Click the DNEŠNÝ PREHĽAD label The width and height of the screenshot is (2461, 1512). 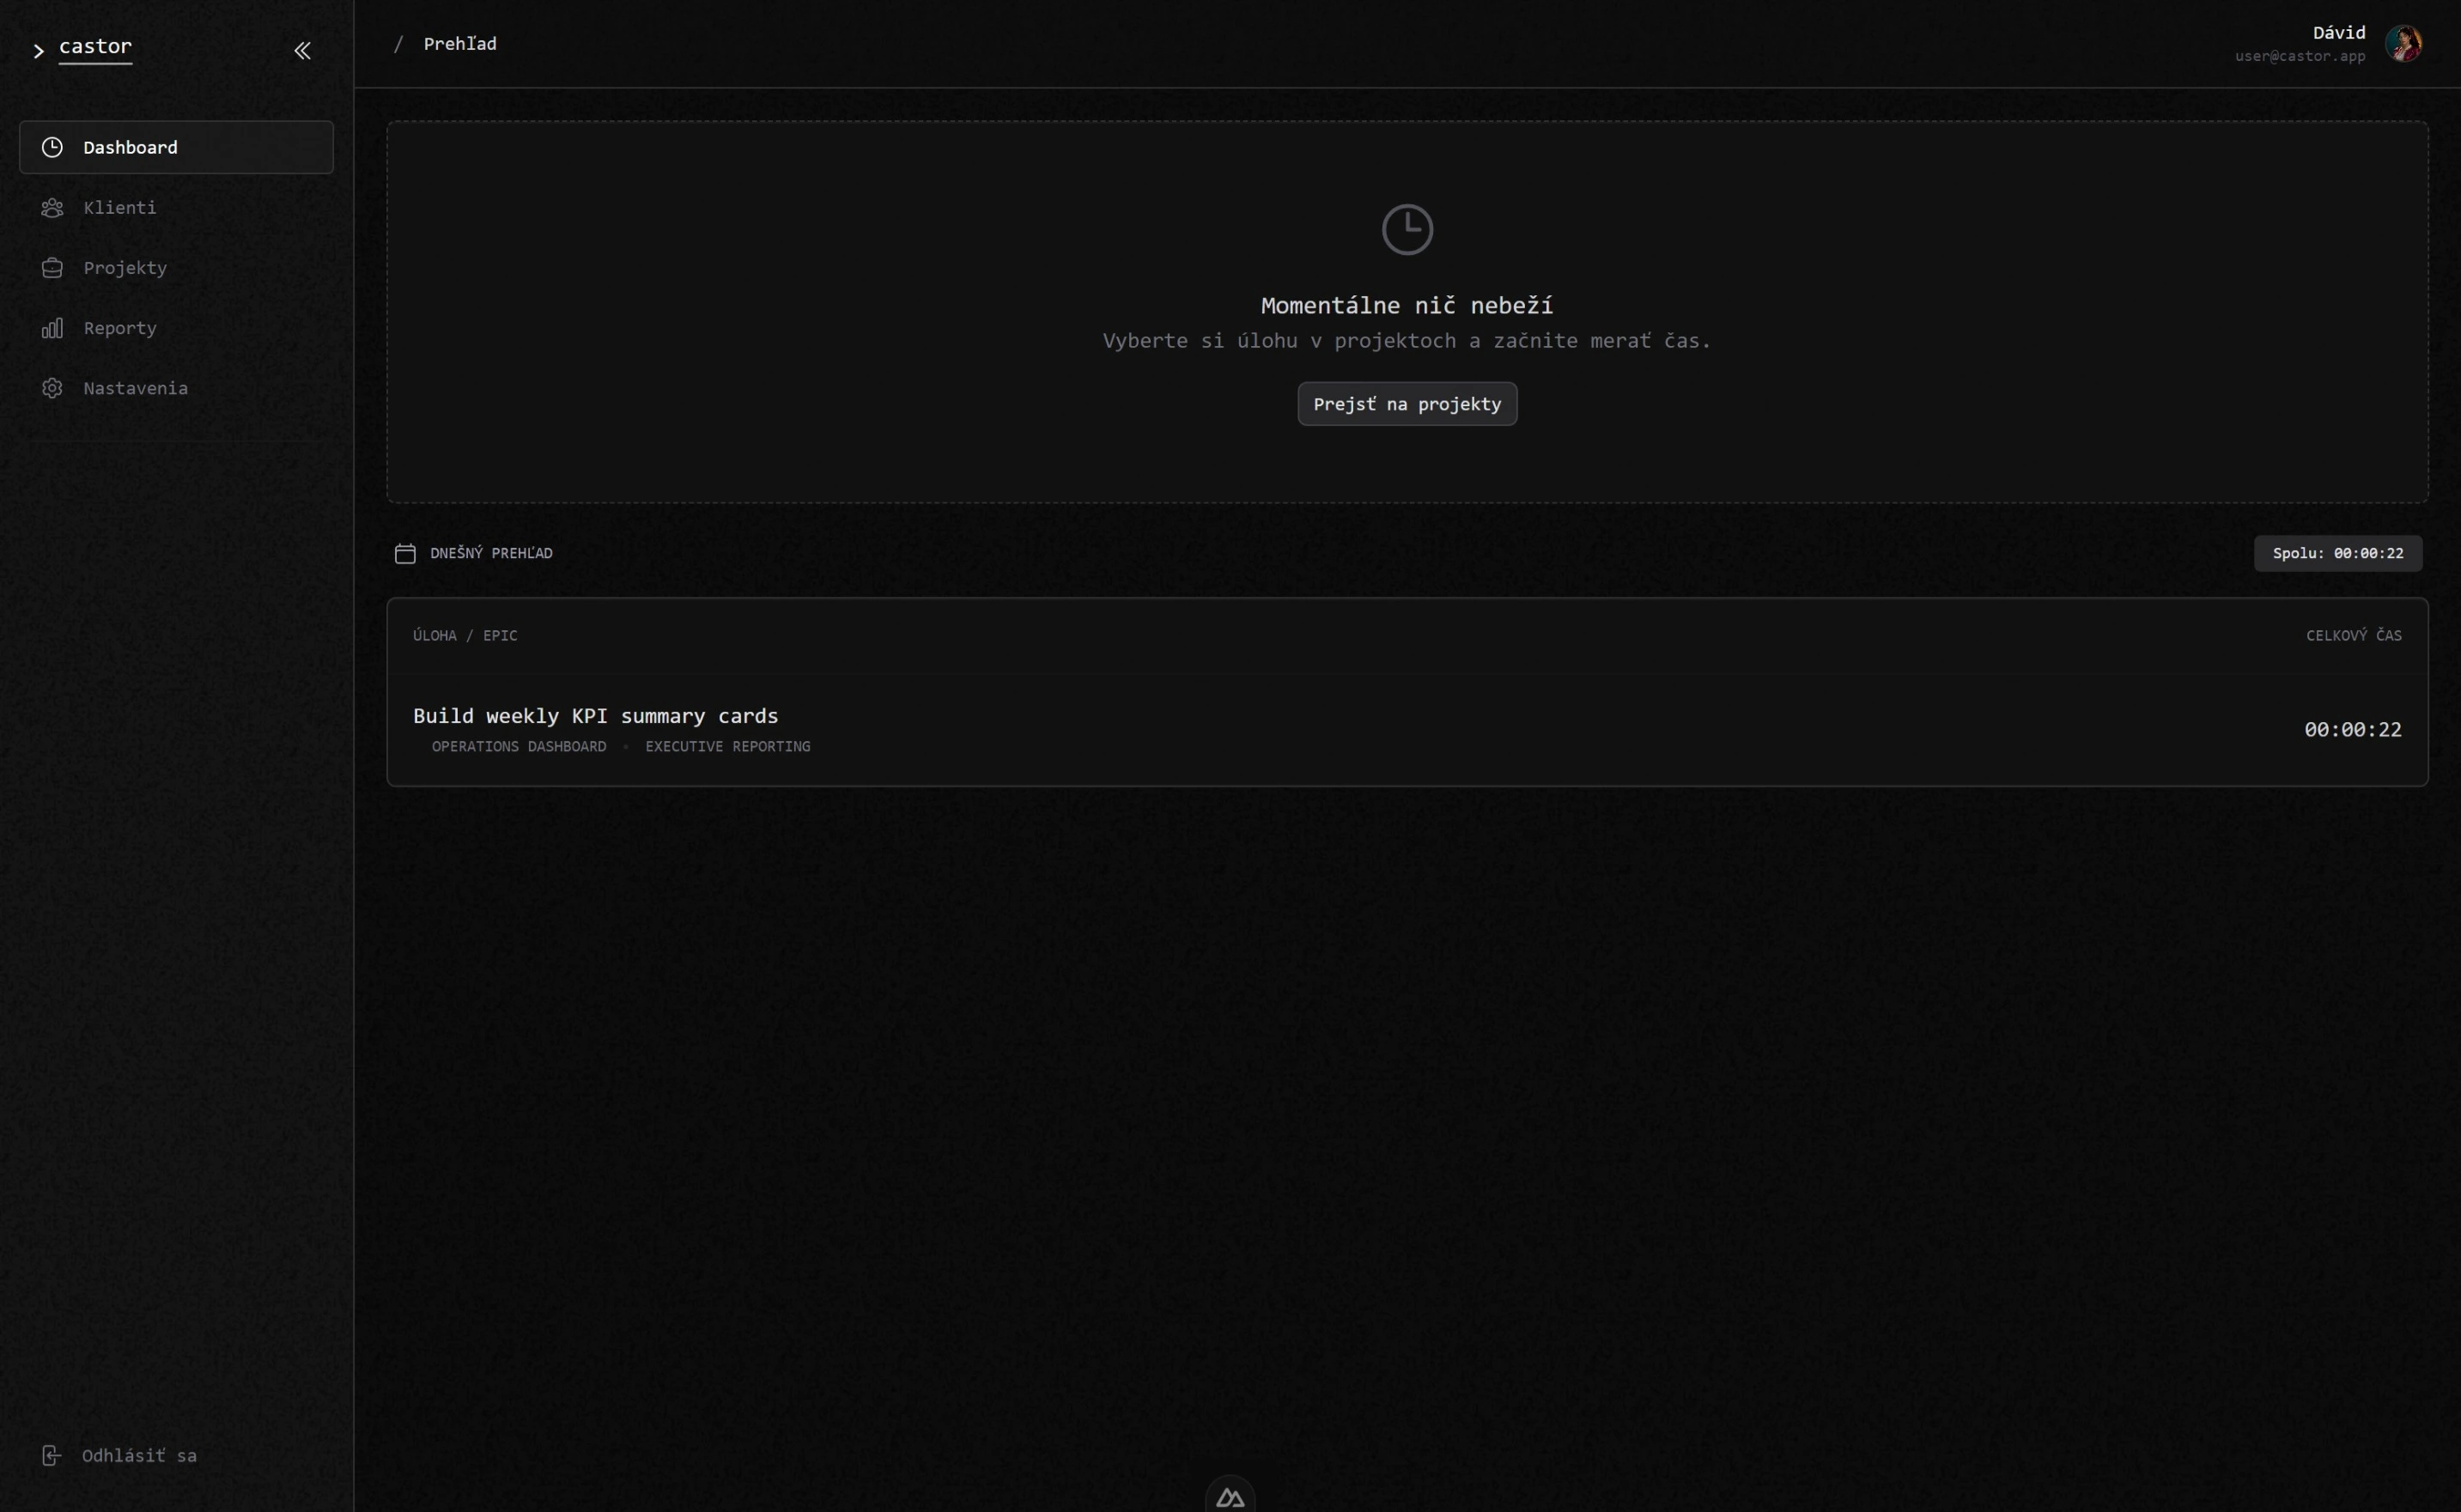[x=491, y=553]
